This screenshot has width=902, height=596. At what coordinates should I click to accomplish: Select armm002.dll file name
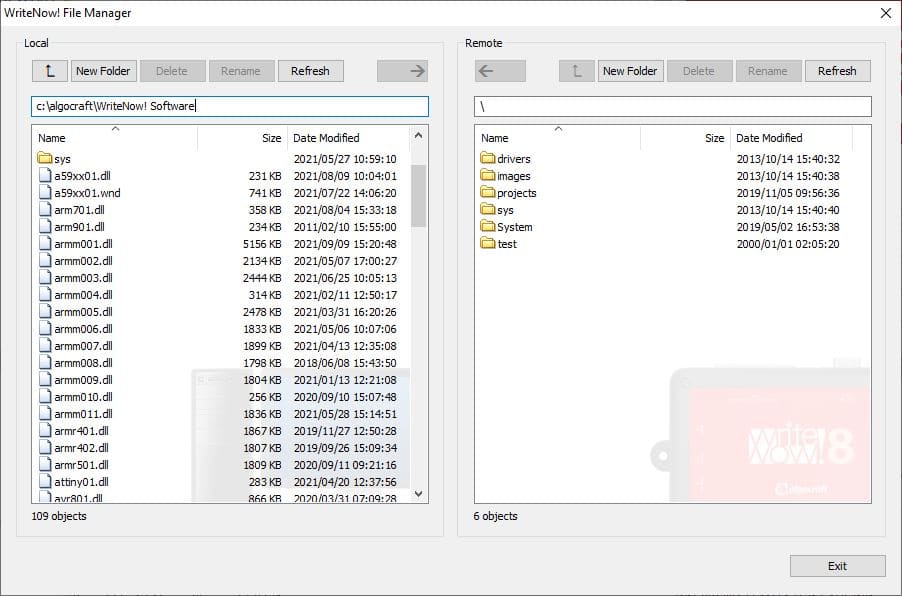click(83, 261)
